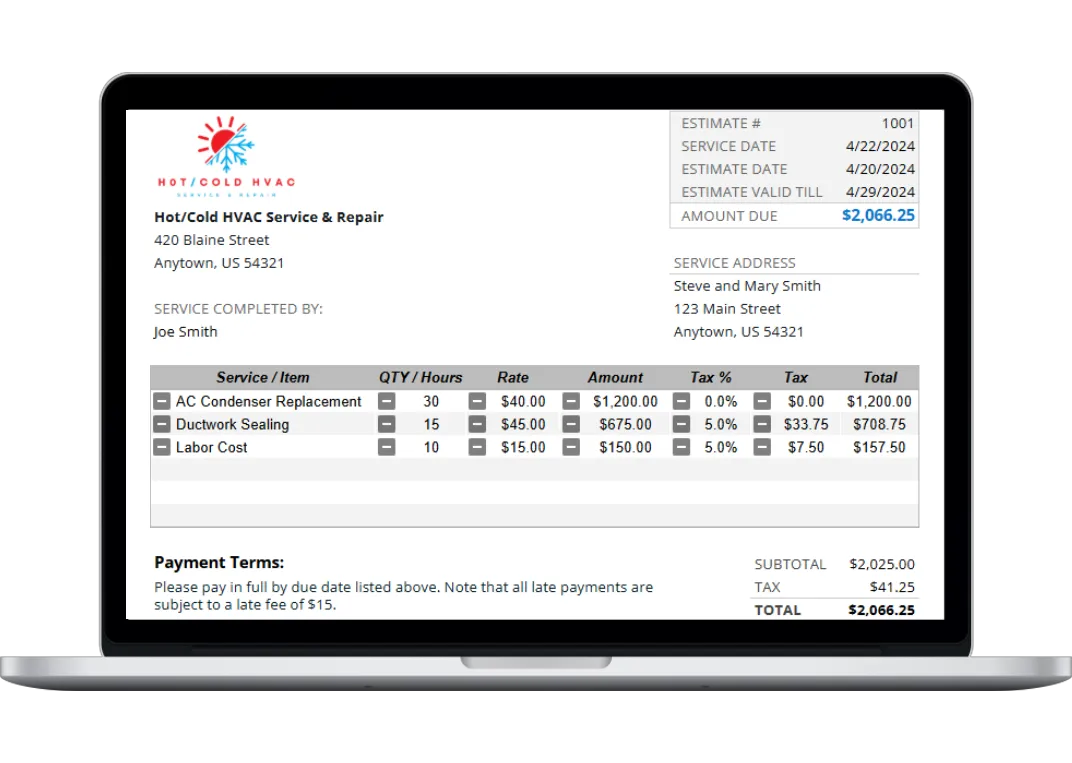Click the minus icon beside Labor Cost quantity 10

click(x=388, y=447)
